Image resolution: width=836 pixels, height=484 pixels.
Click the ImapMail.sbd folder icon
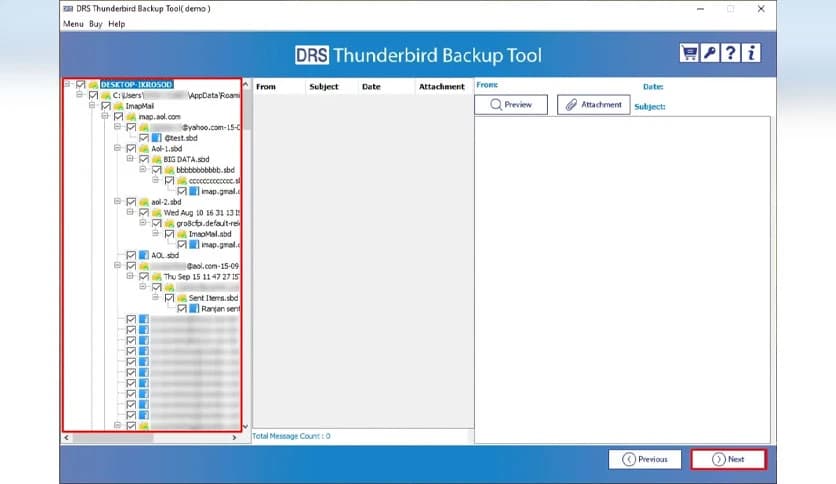pyautogui.click(x=182, y=234)
